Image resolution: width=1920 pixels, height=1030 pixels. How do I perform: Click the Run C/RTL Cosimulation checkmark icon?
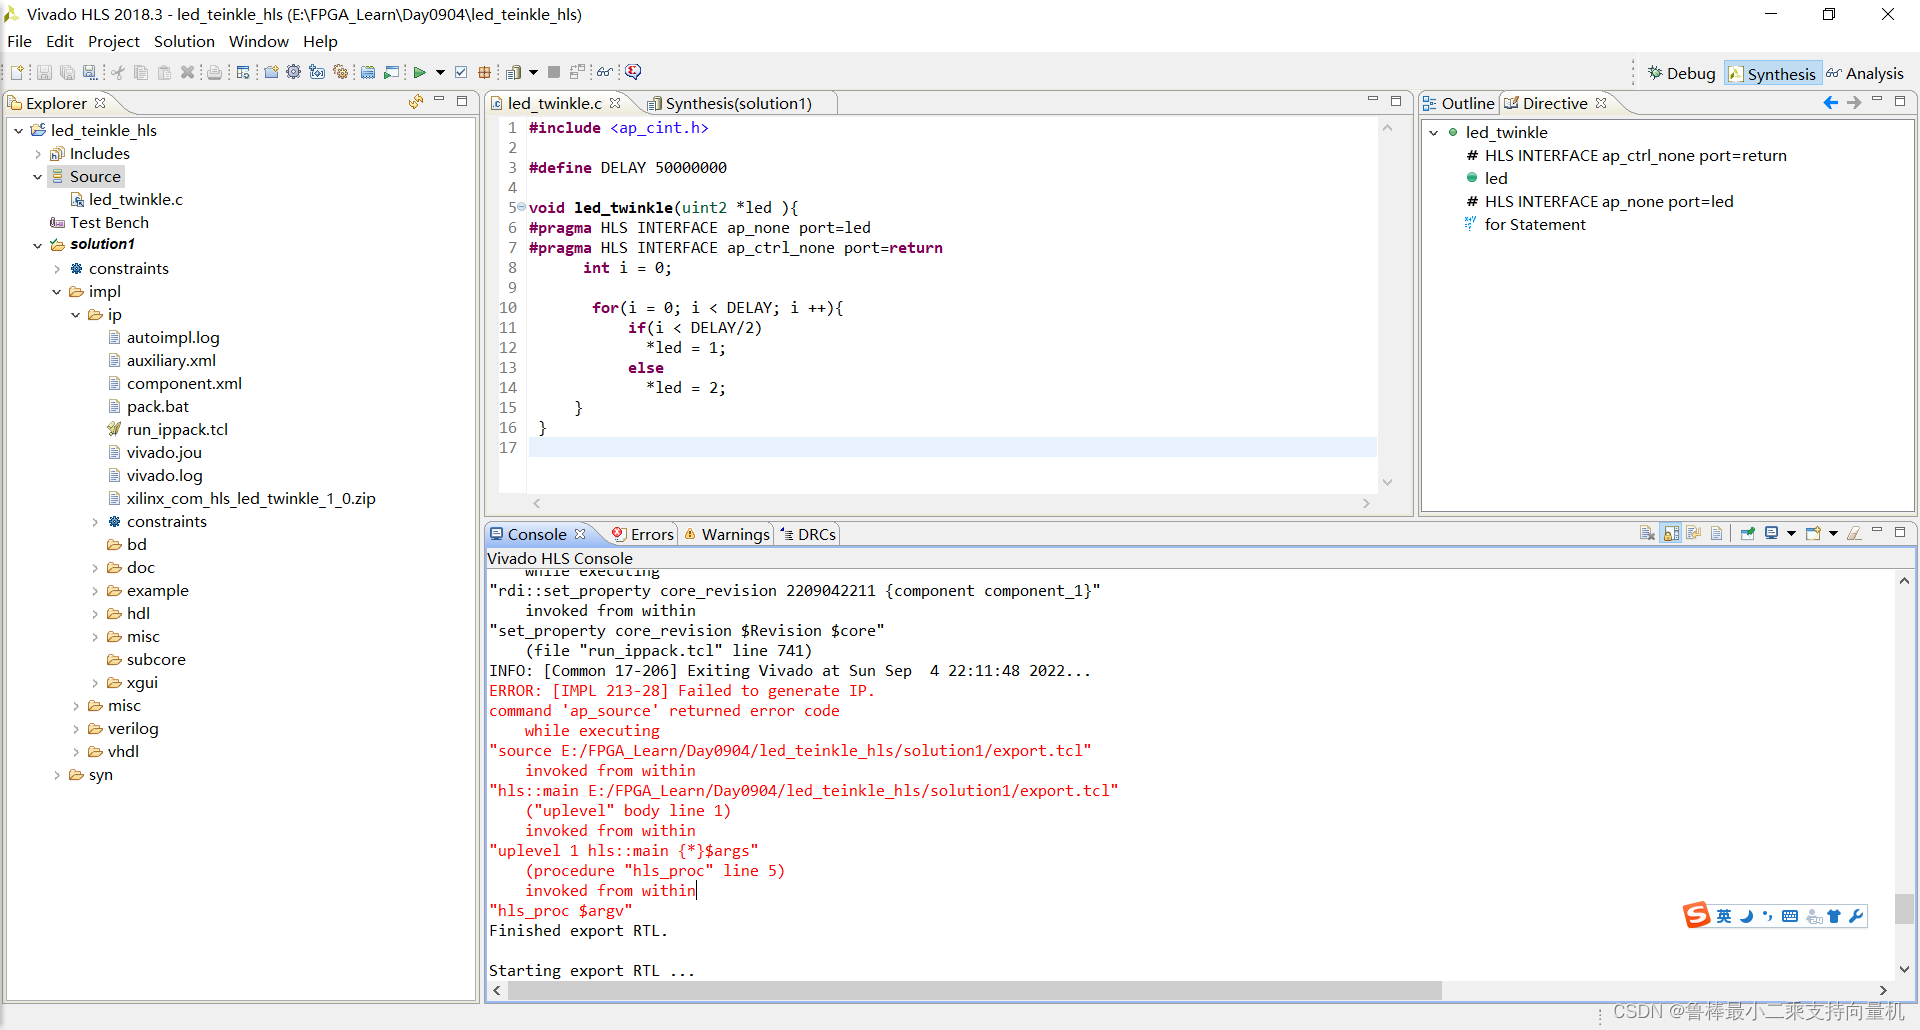(461, 72)
